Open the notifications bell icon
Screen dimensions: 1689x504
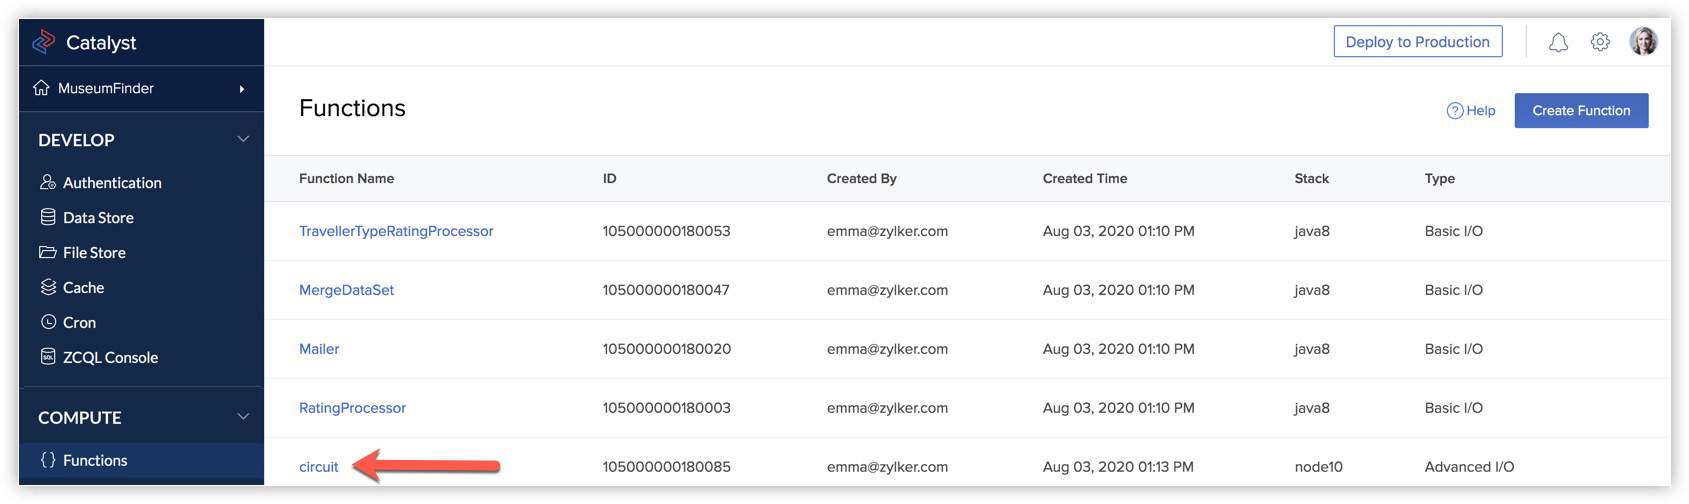(x=1558, y=42)
